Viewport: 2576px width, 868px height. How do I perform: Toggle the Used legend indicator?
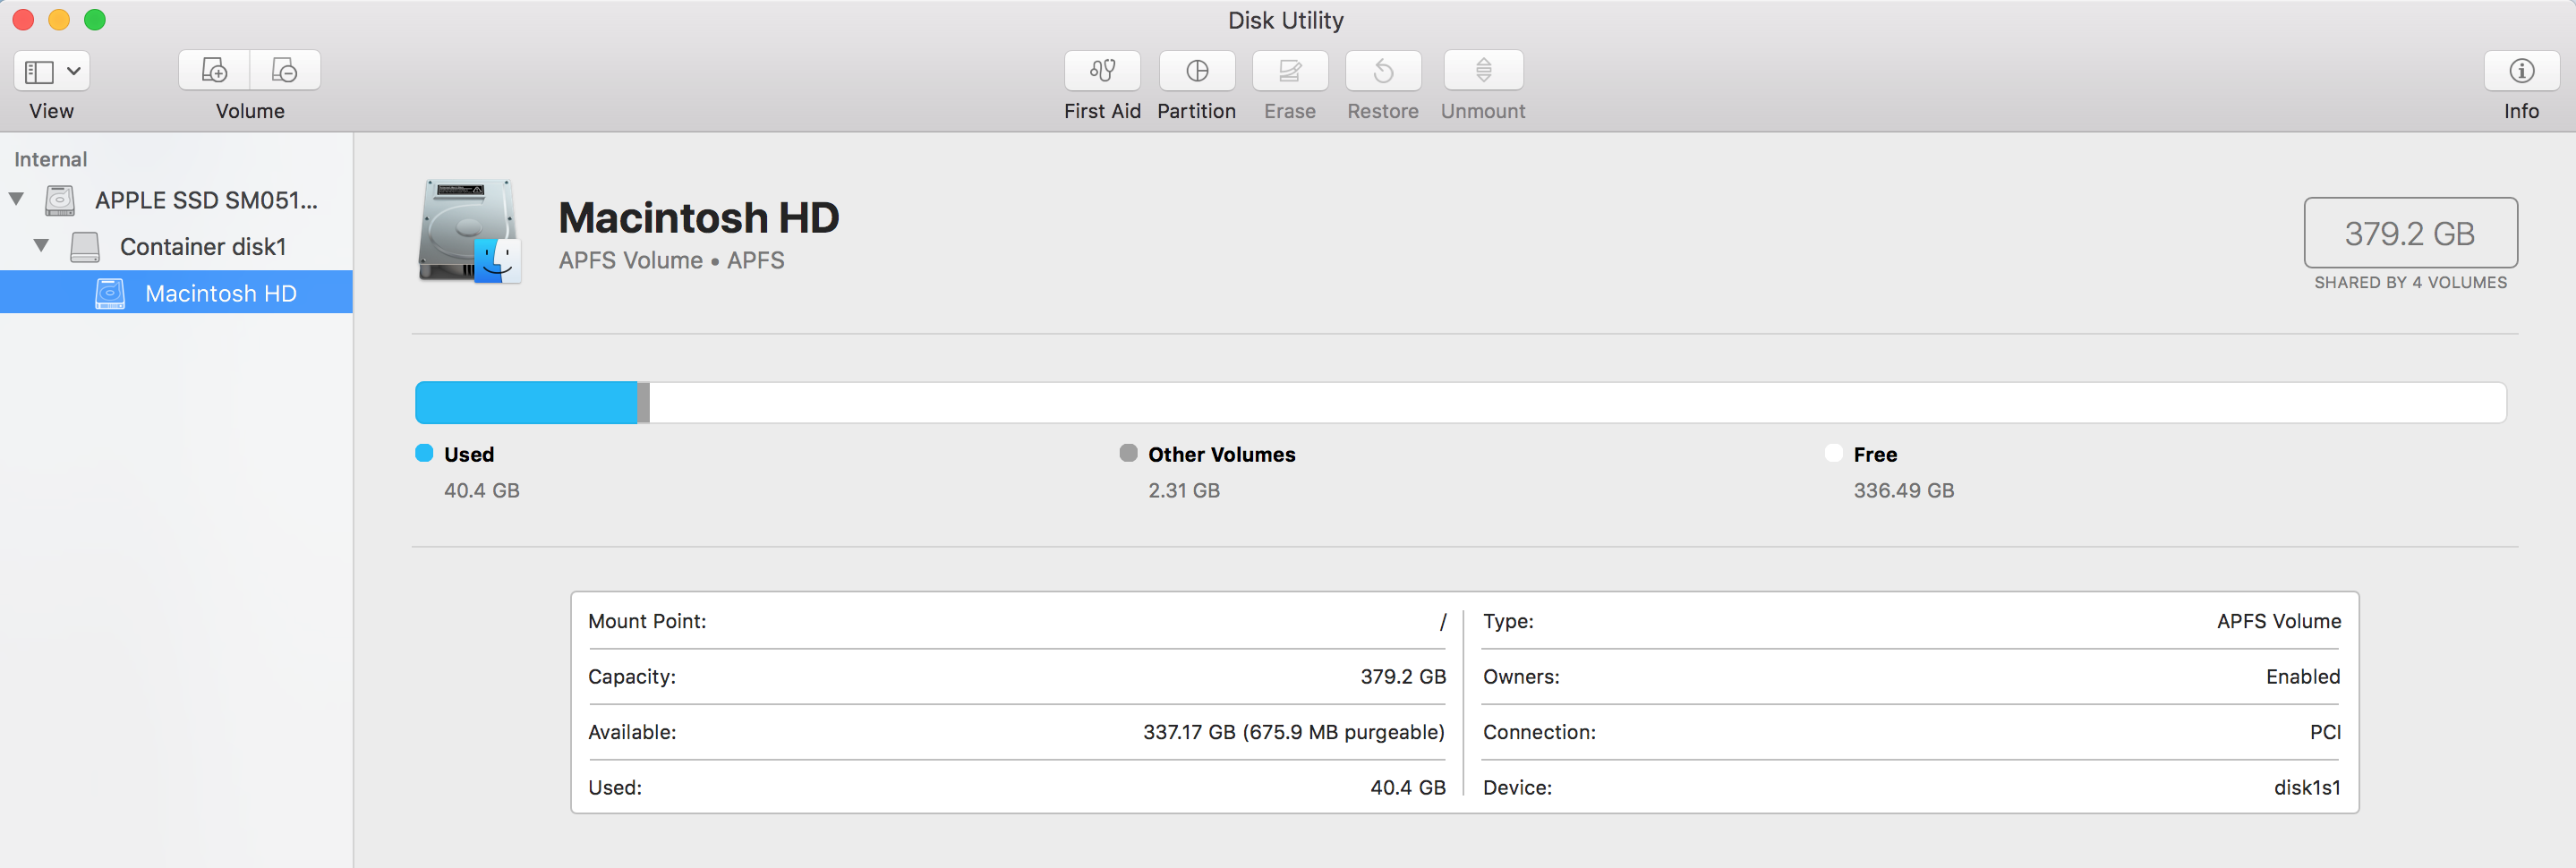pos(423,453)
